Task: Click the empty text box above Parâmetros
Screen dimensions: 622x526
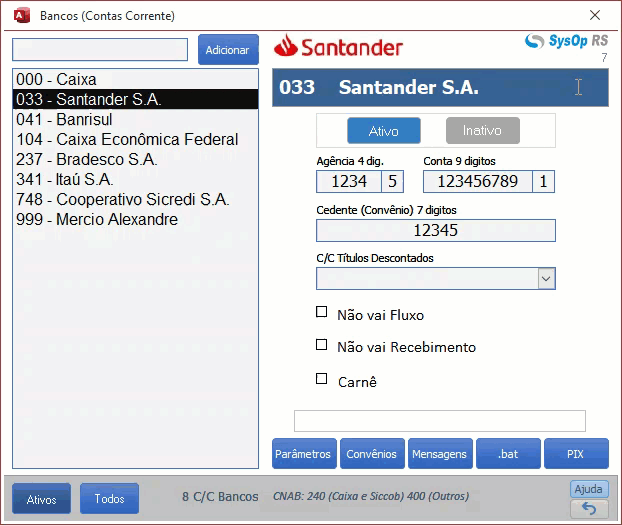Action: 440,421
